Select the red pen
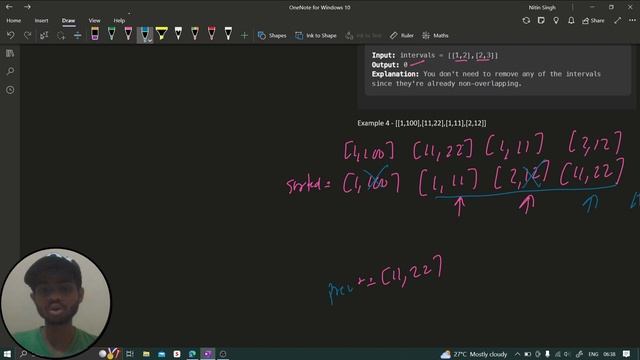The height and width of the screenshot is (360, 640). click(211, 34)
